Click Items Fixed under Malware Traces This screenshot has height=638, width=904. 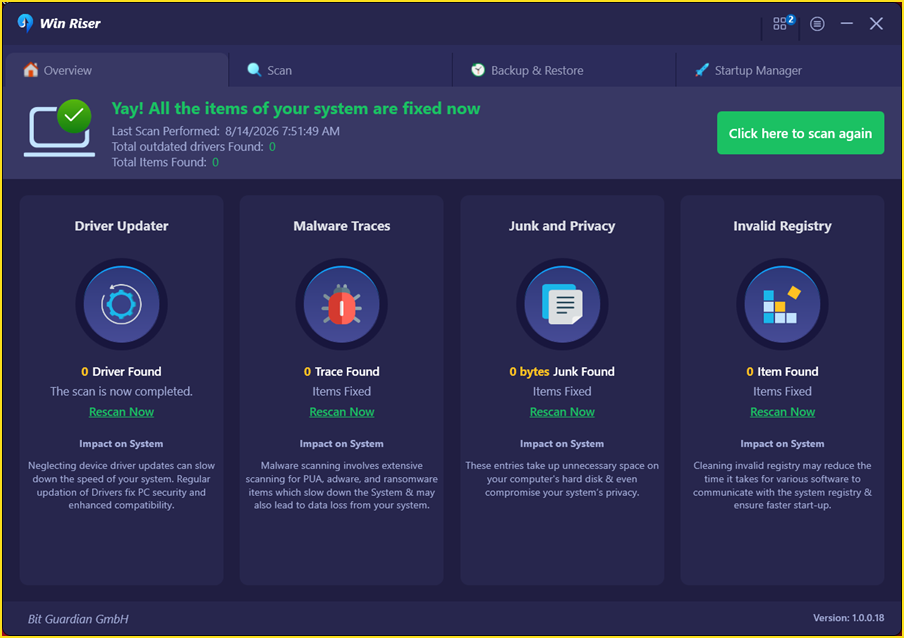[341, 391]
